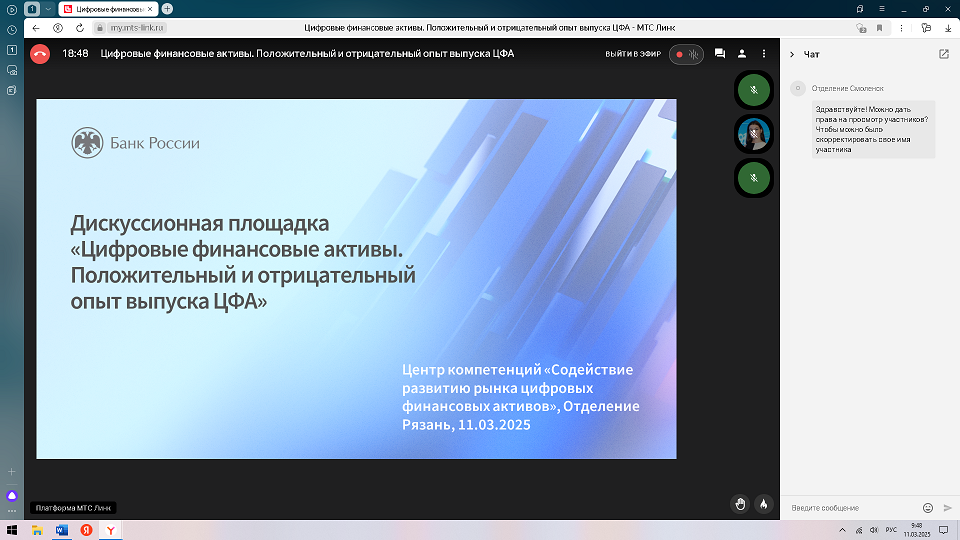Viewport: 960px width, 540px height.
Task: Click the Введите сообщение chat input field
Action: 850,508
